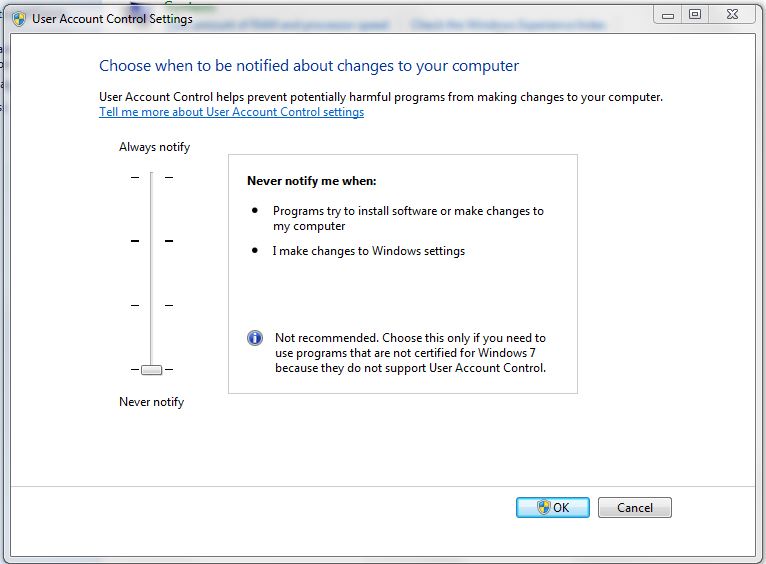This screenshot has height=564, width=766.
Task: Minimize the User Account Control Settings window
Action: [x=668, y=15]
